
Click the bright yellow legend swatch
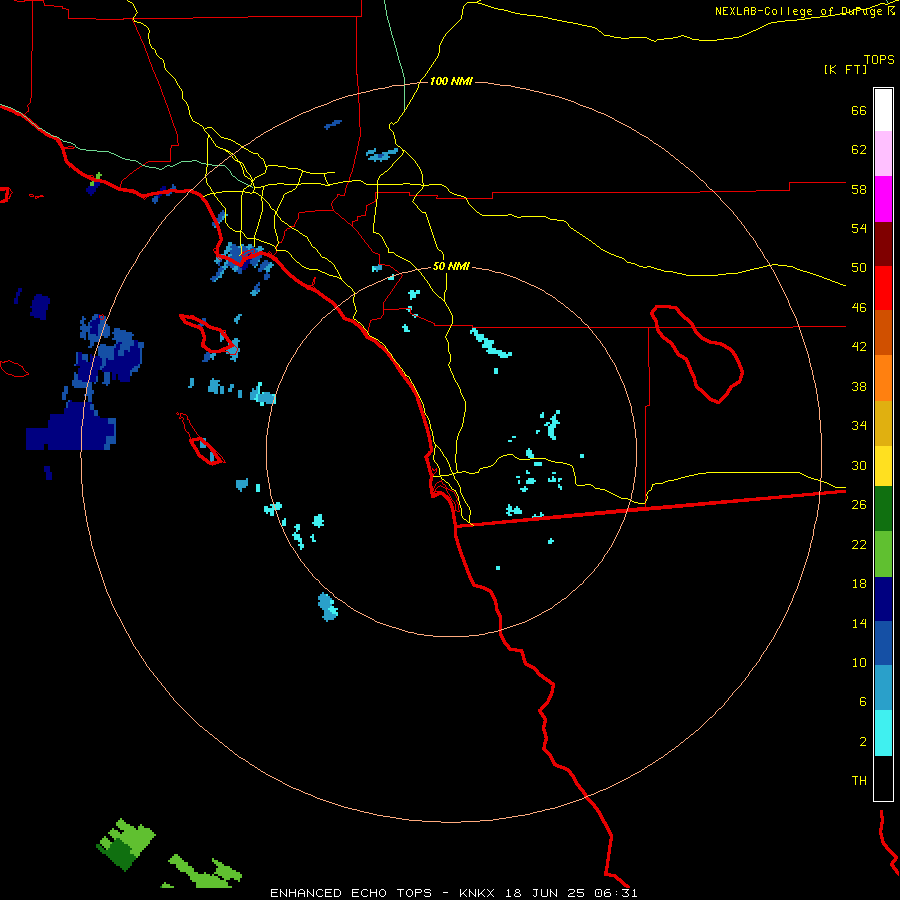click(x=883, y=466)
